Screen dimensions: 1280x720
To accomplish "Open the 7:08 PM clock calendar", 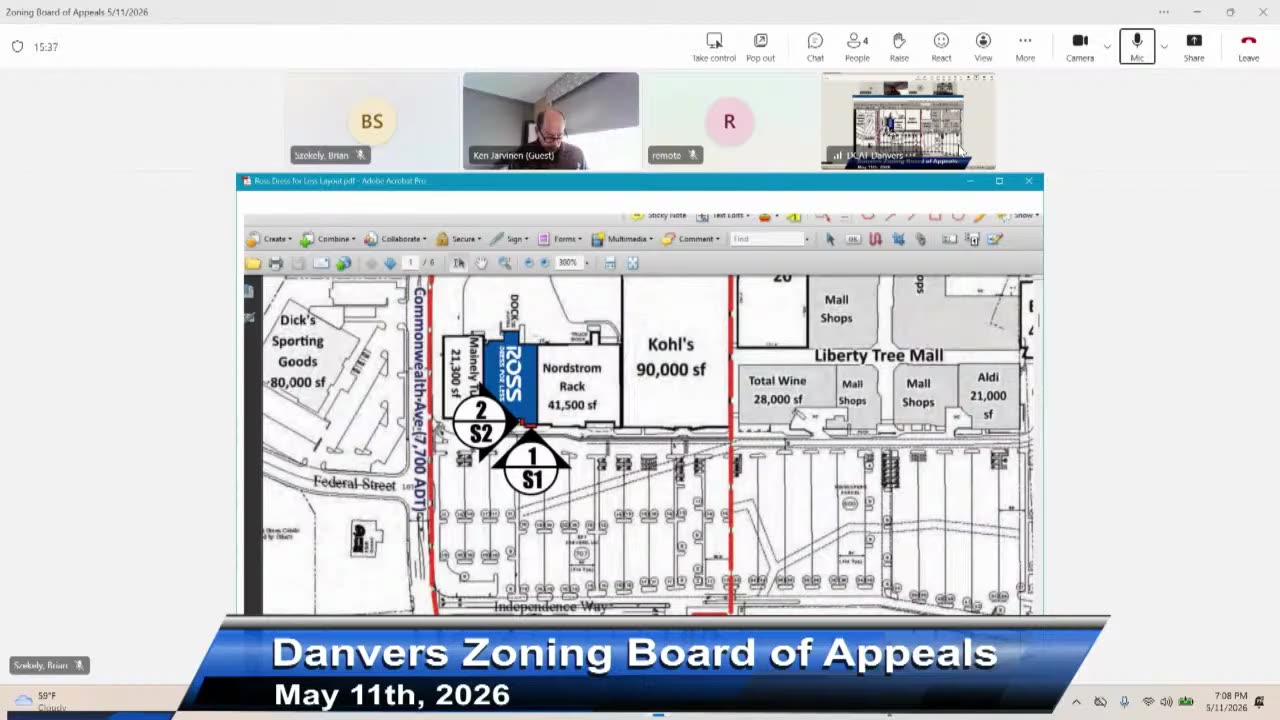I will (x=1226, y=702).
